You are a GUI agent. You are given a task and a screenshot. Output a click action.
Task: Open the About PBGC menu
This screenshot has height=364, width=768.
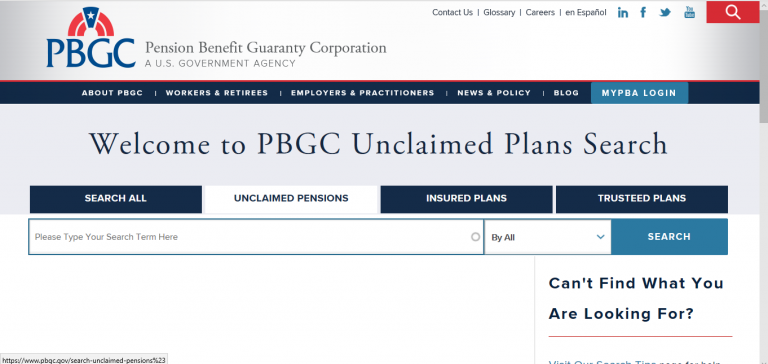(x=112, y=93)
